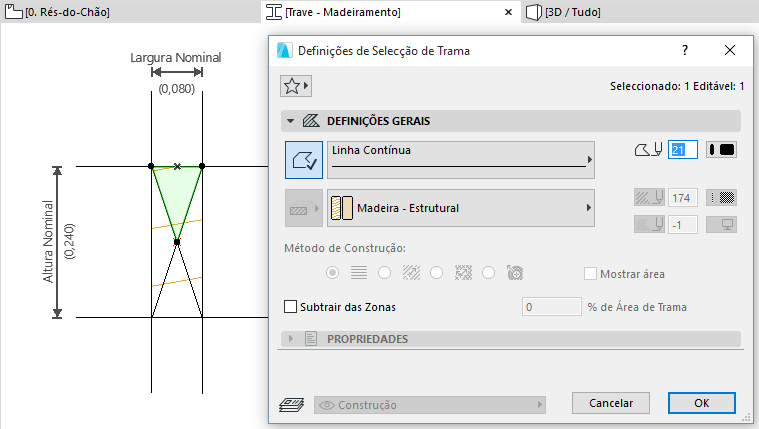Click the Cancelar button
The width and height of the screenshot is (759, 429).
611,403
